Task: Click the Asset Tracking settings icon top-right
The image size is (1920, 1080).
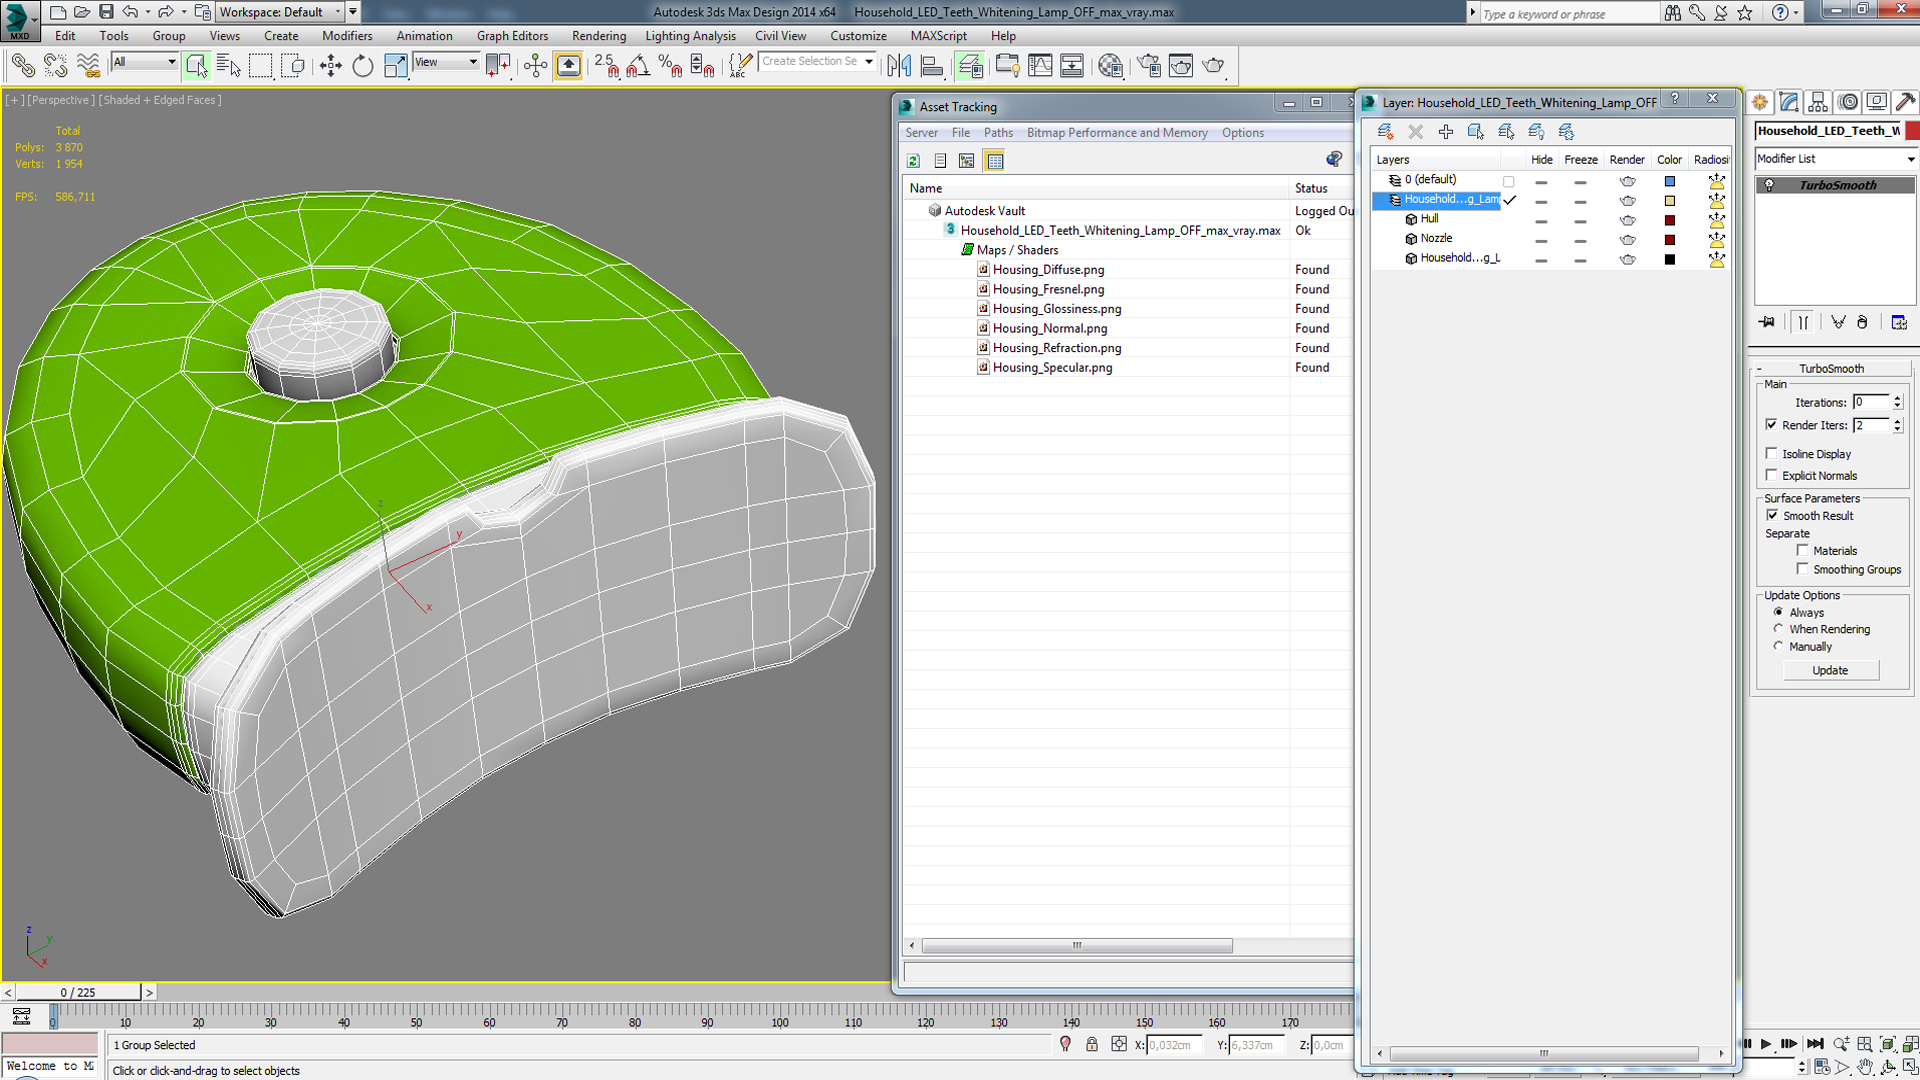Action: (1335, 158)
